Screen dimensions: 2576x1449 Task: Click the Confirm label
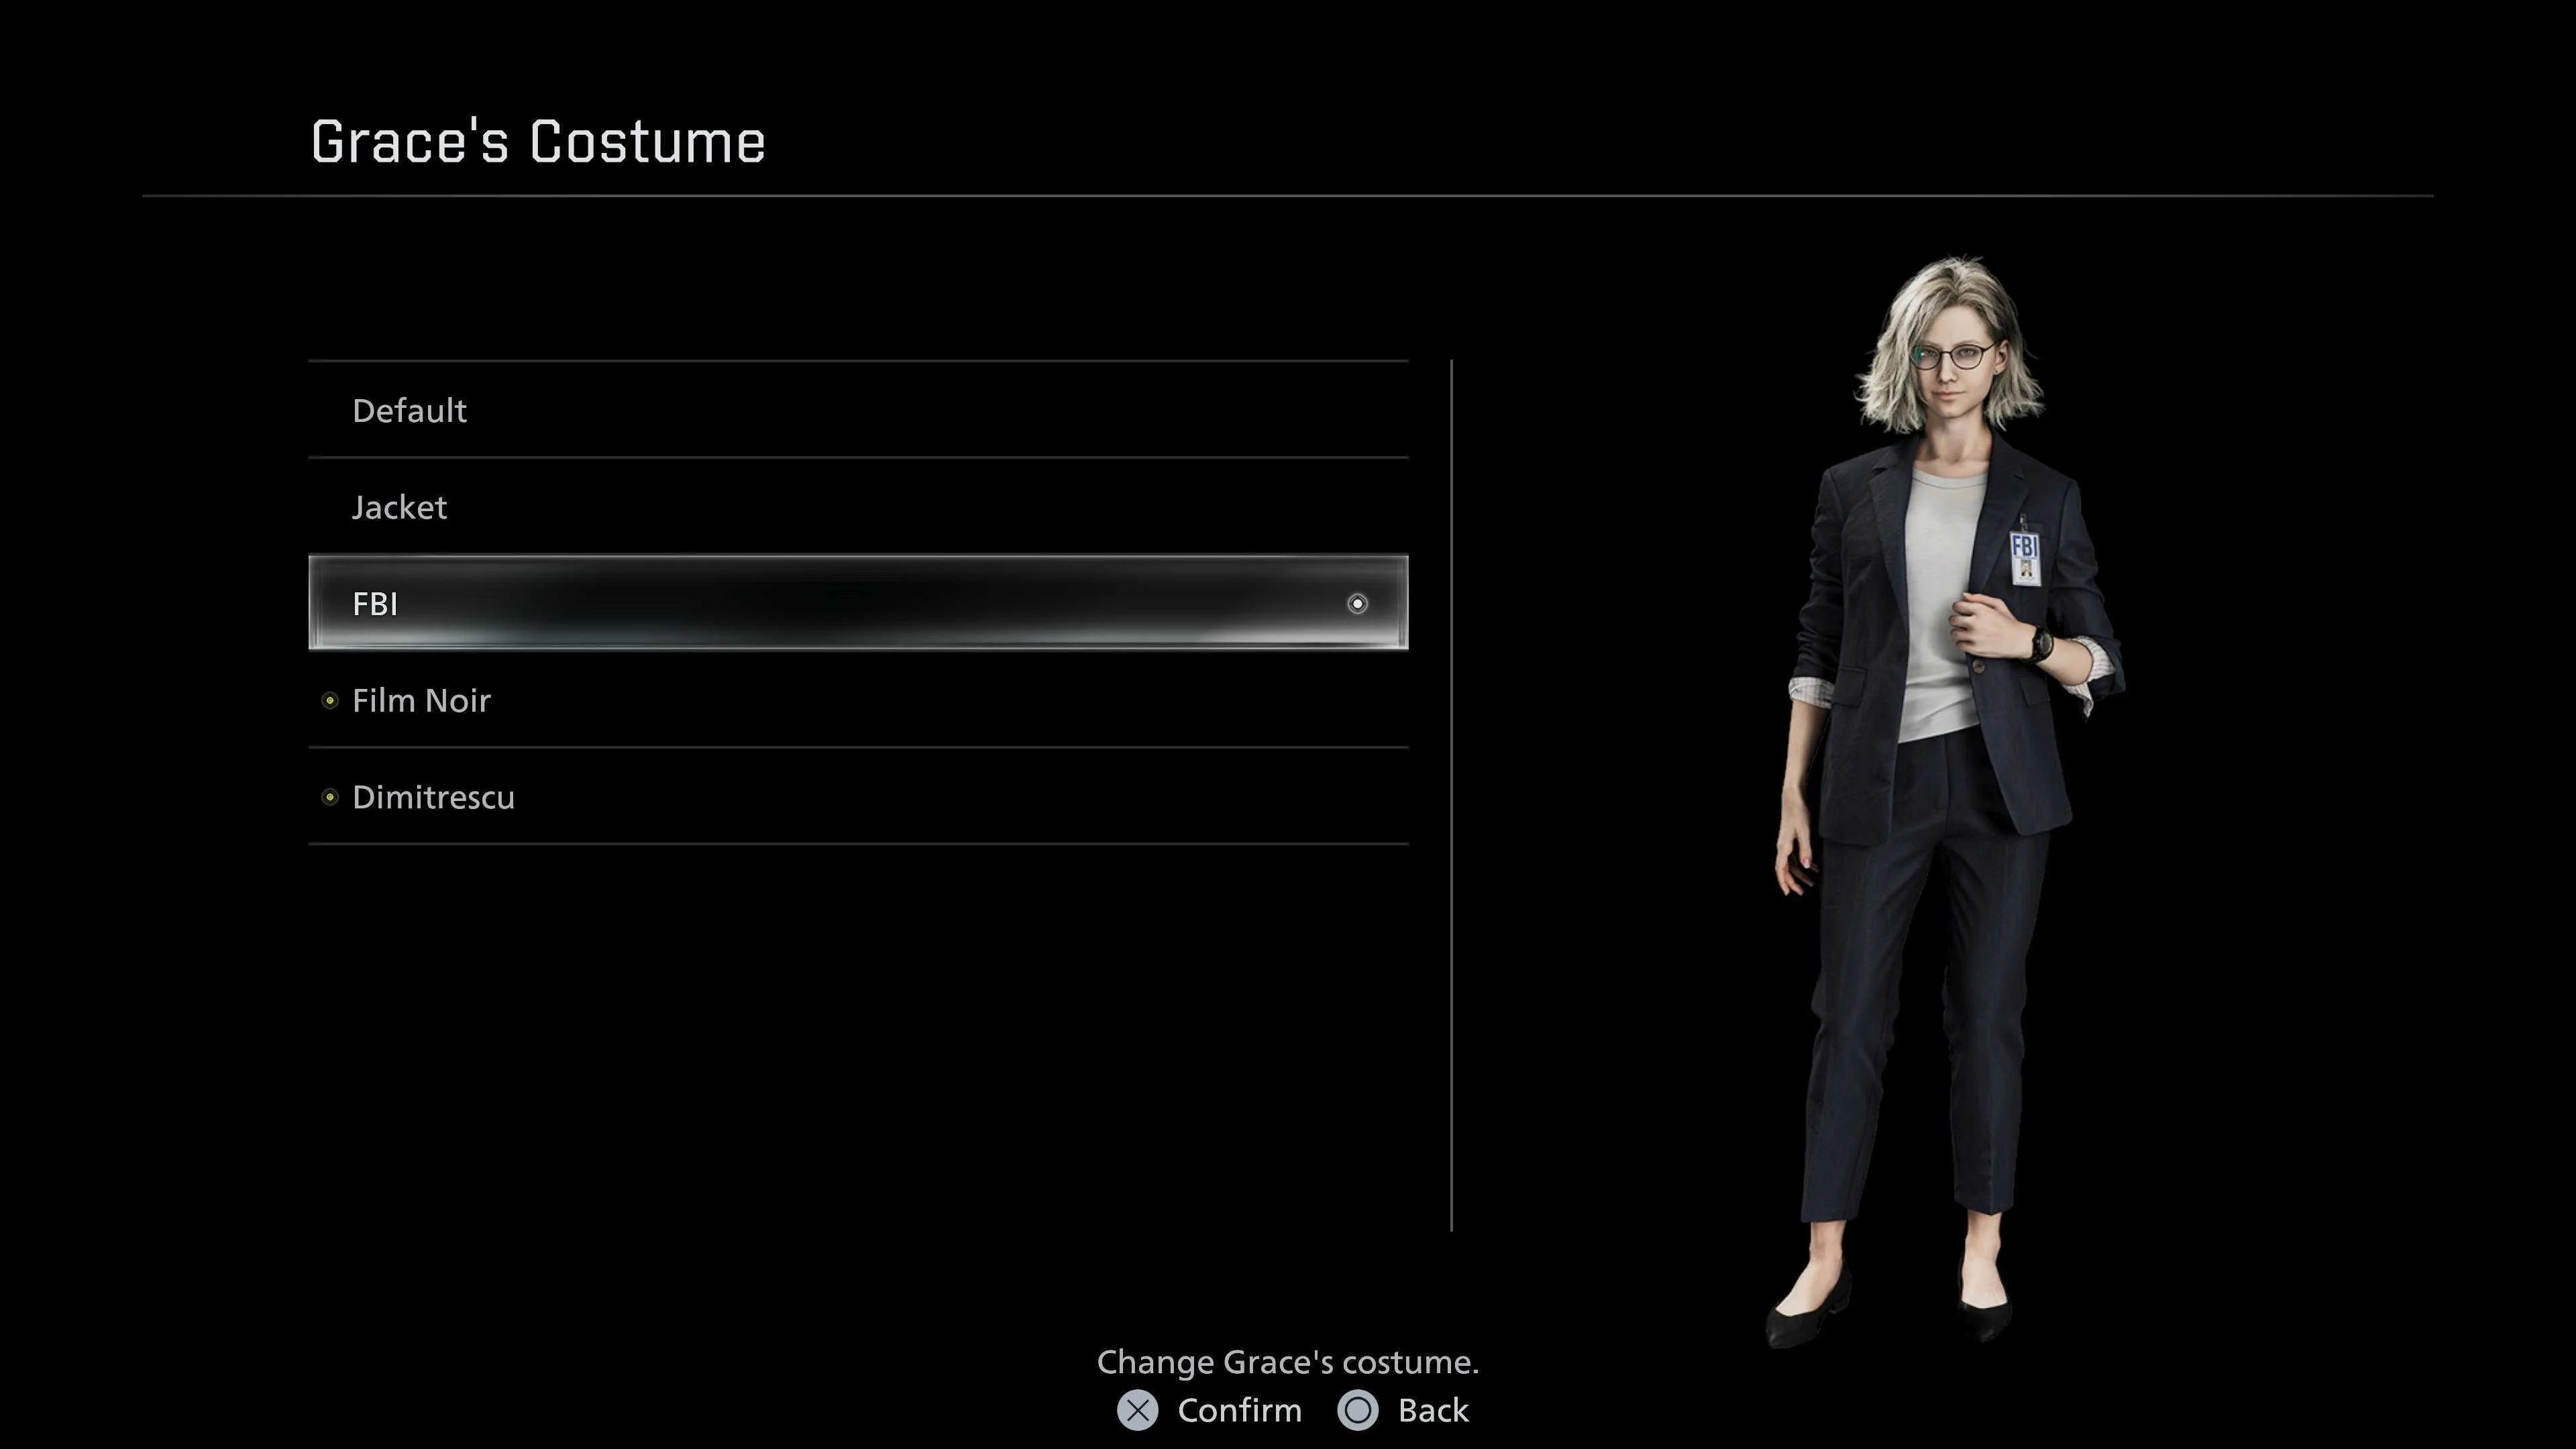point(1239,1410)
